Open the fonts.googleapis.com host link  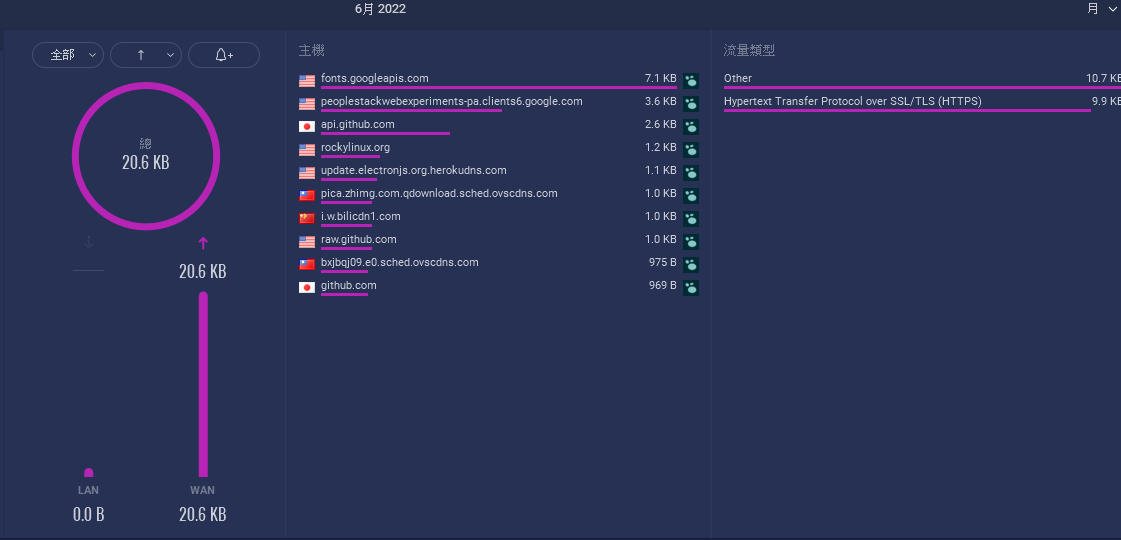[375, 78]
